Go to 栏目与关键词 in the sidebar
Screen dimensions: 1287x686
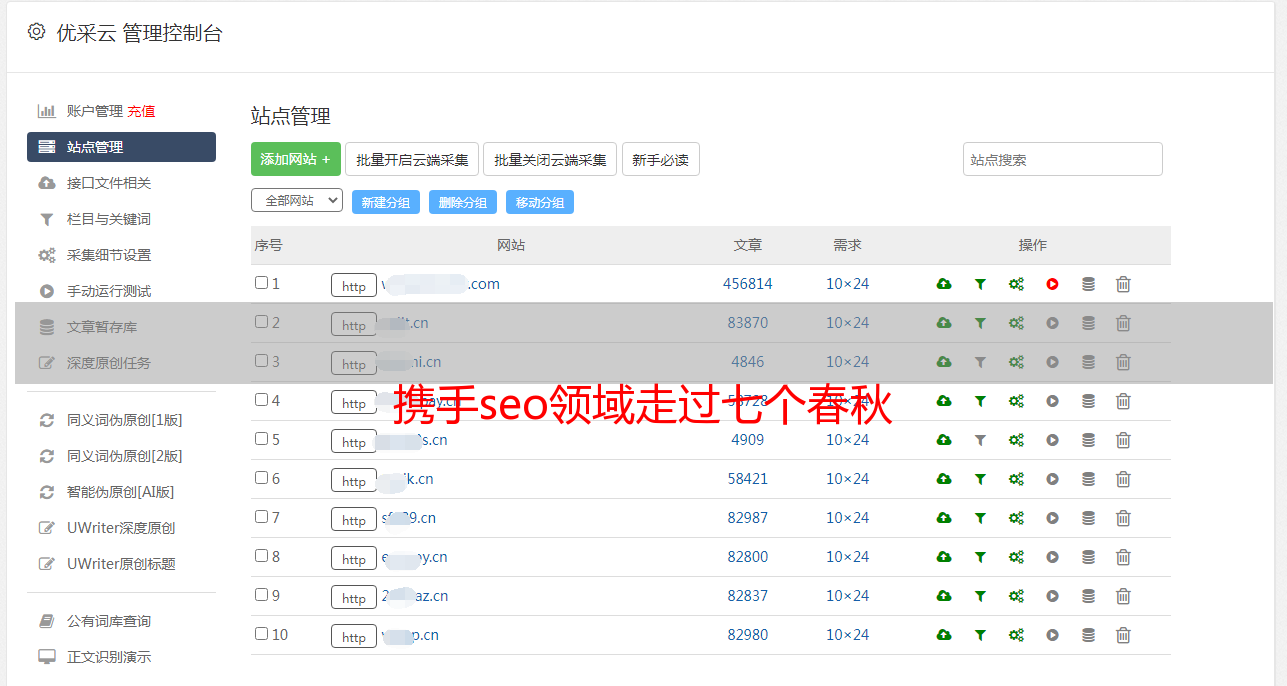pyautogui.click(x=108, y=219)
